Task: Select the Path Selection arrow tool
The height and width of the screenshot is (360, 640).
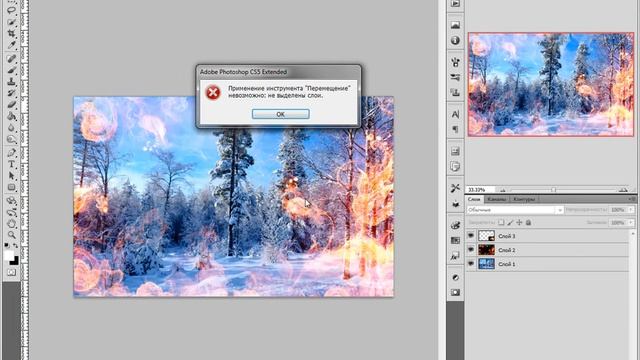Action: (x=11, y=176)
